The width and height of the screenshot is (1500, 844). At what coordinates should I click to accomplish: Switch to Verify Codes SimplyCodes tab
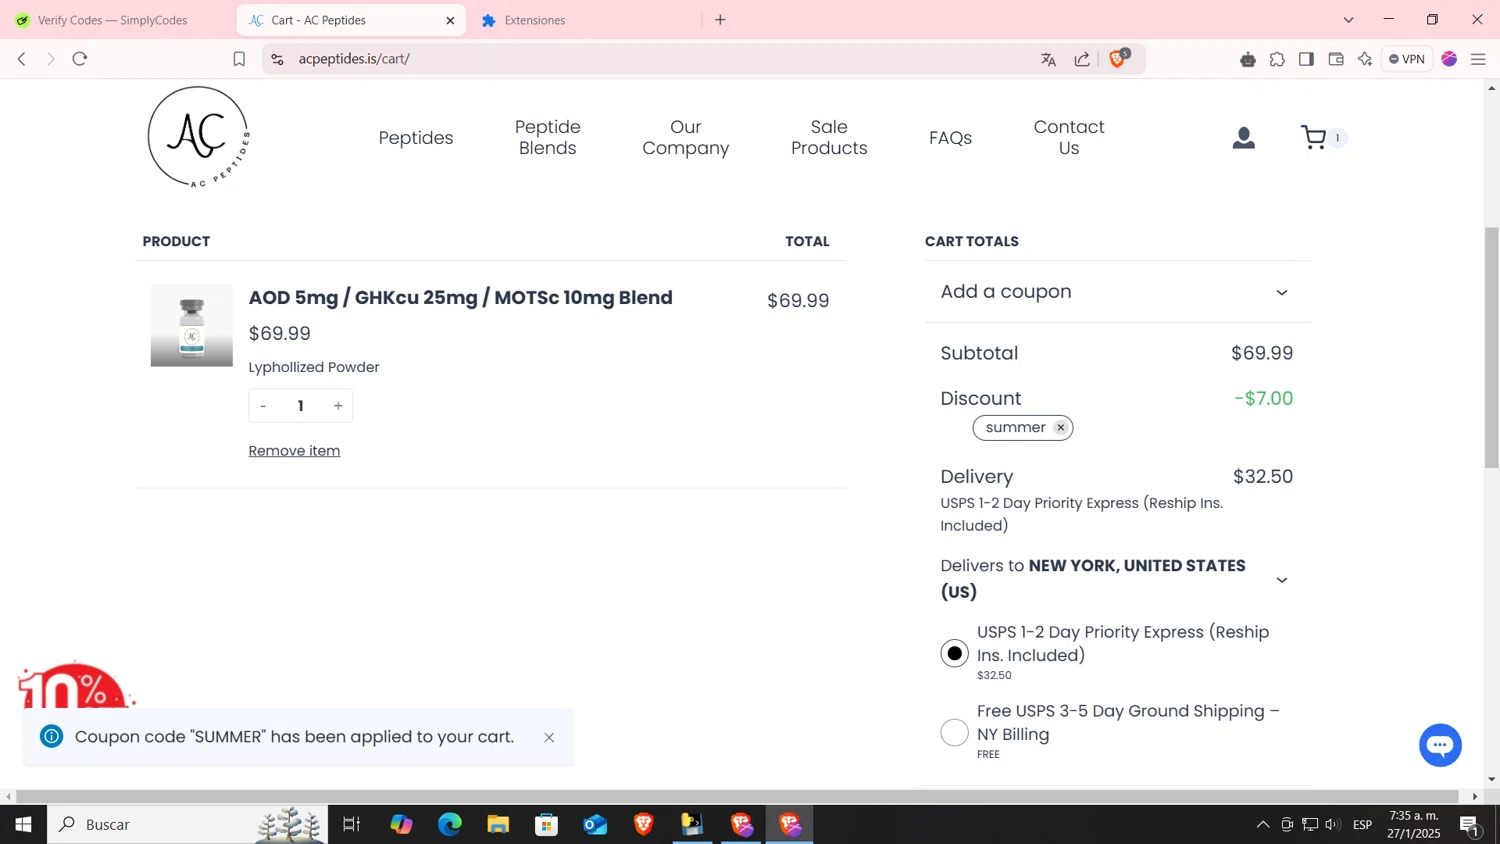112,20
